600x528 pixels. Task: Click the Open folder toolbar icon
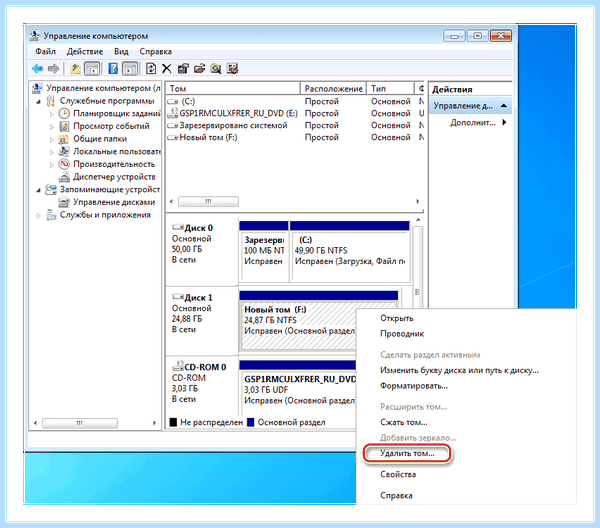tap(199, 69)
